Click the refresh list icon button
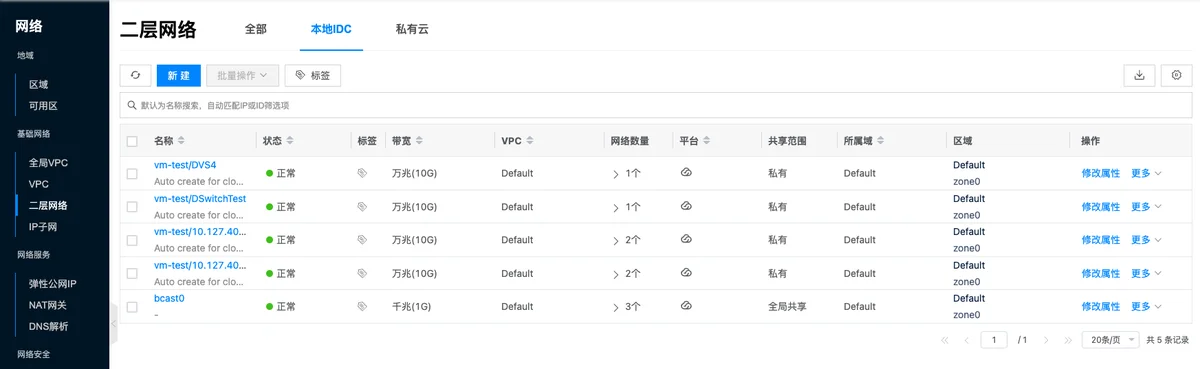 point(135,75)
